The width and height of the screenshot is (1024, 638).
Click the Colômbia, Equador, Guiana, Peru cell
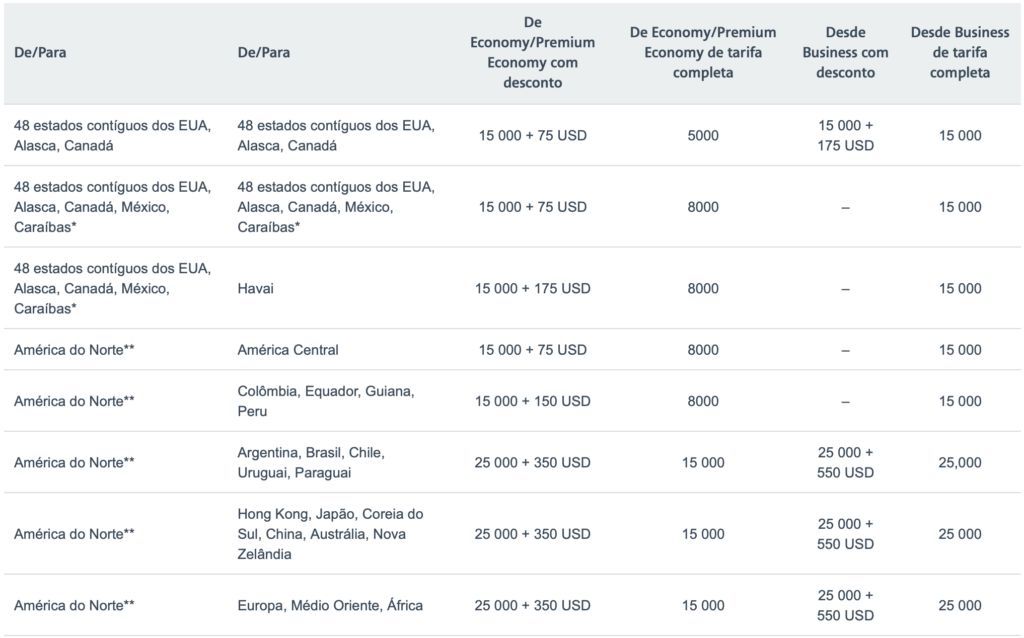point(326,401)
